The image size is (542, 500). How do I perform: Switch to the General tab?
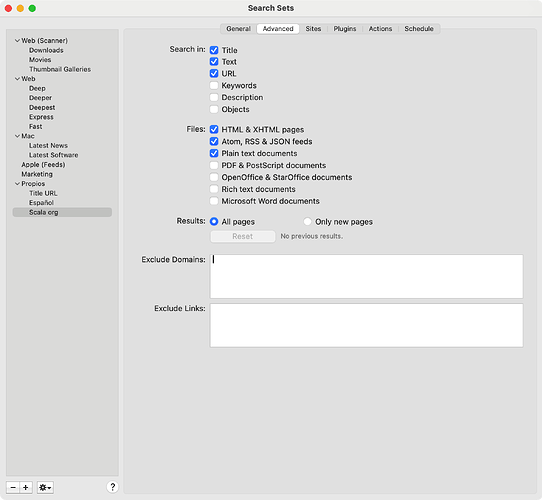(x=238, y=29)
